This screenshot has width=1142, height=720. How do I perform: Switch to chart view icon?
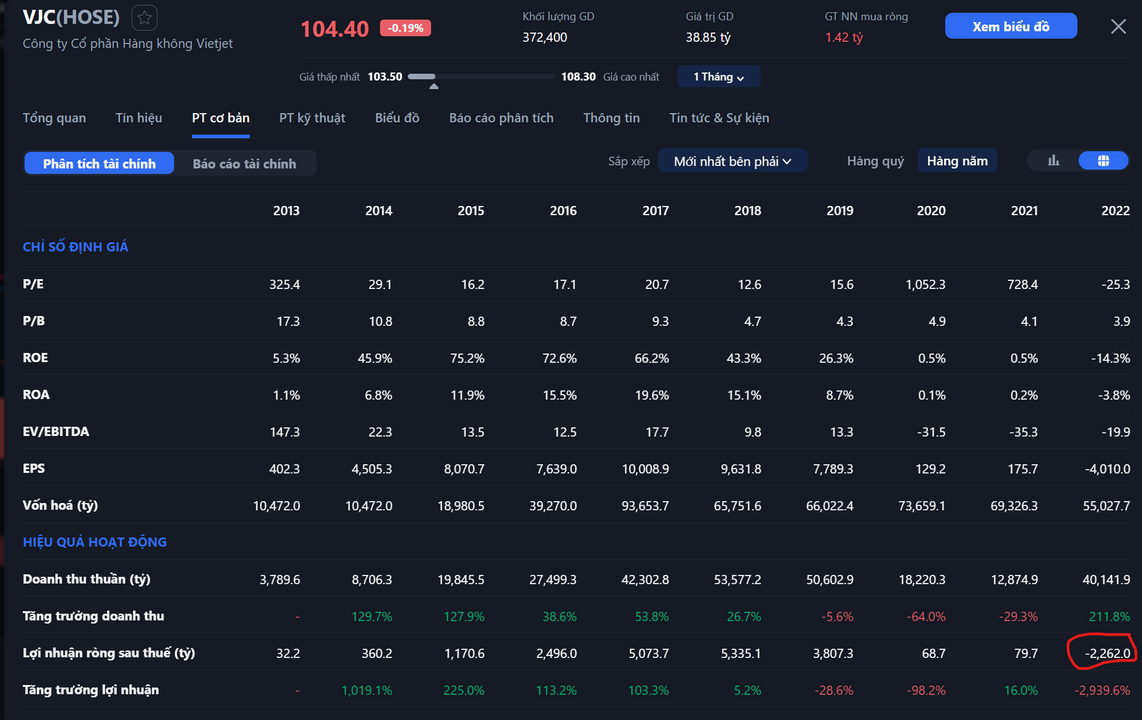(1053, 161)
